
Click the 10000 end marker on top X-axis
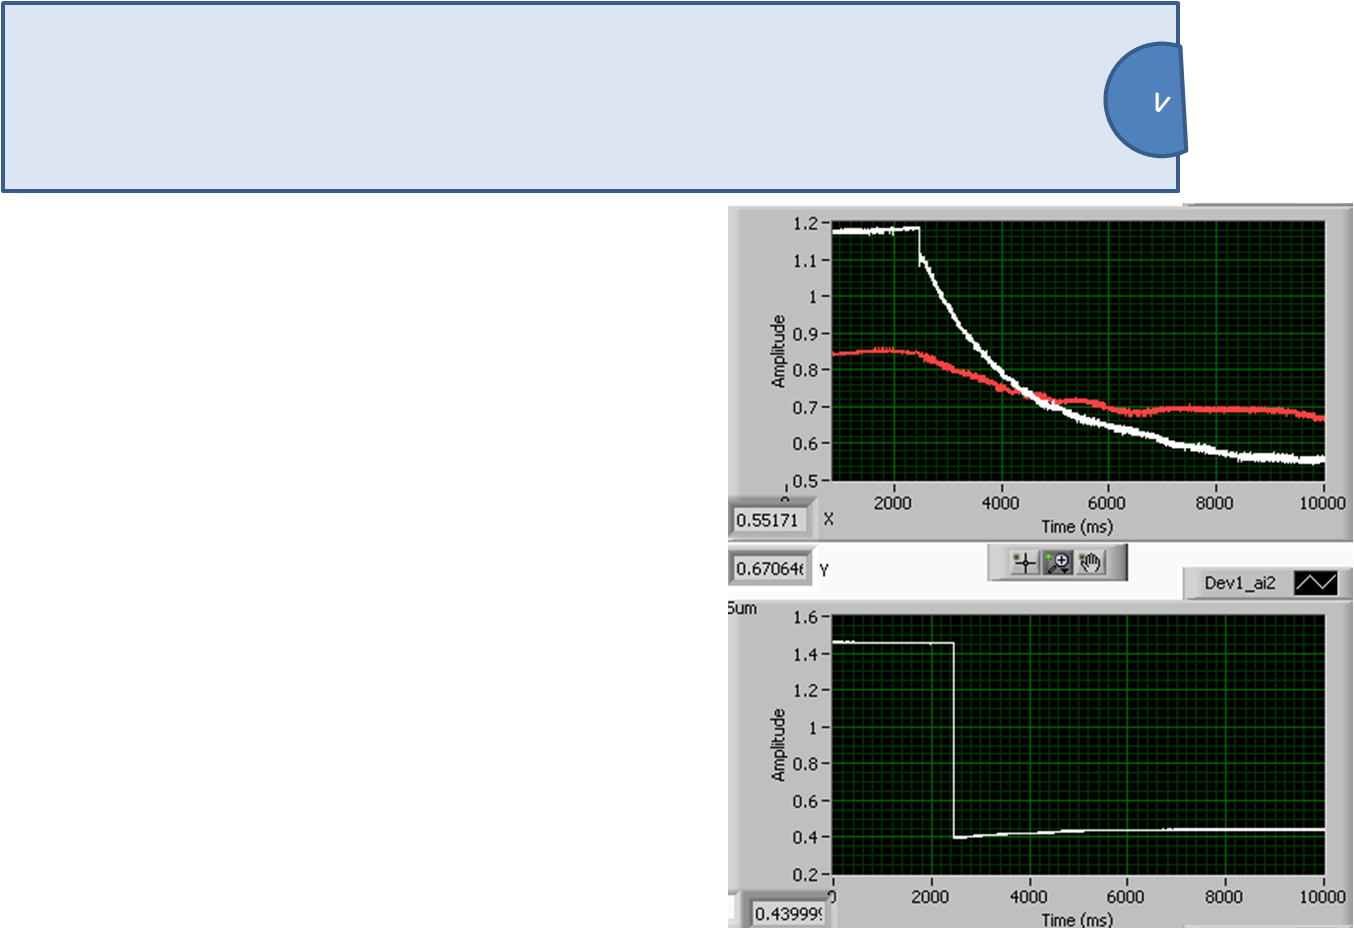tap(1321, 503)
